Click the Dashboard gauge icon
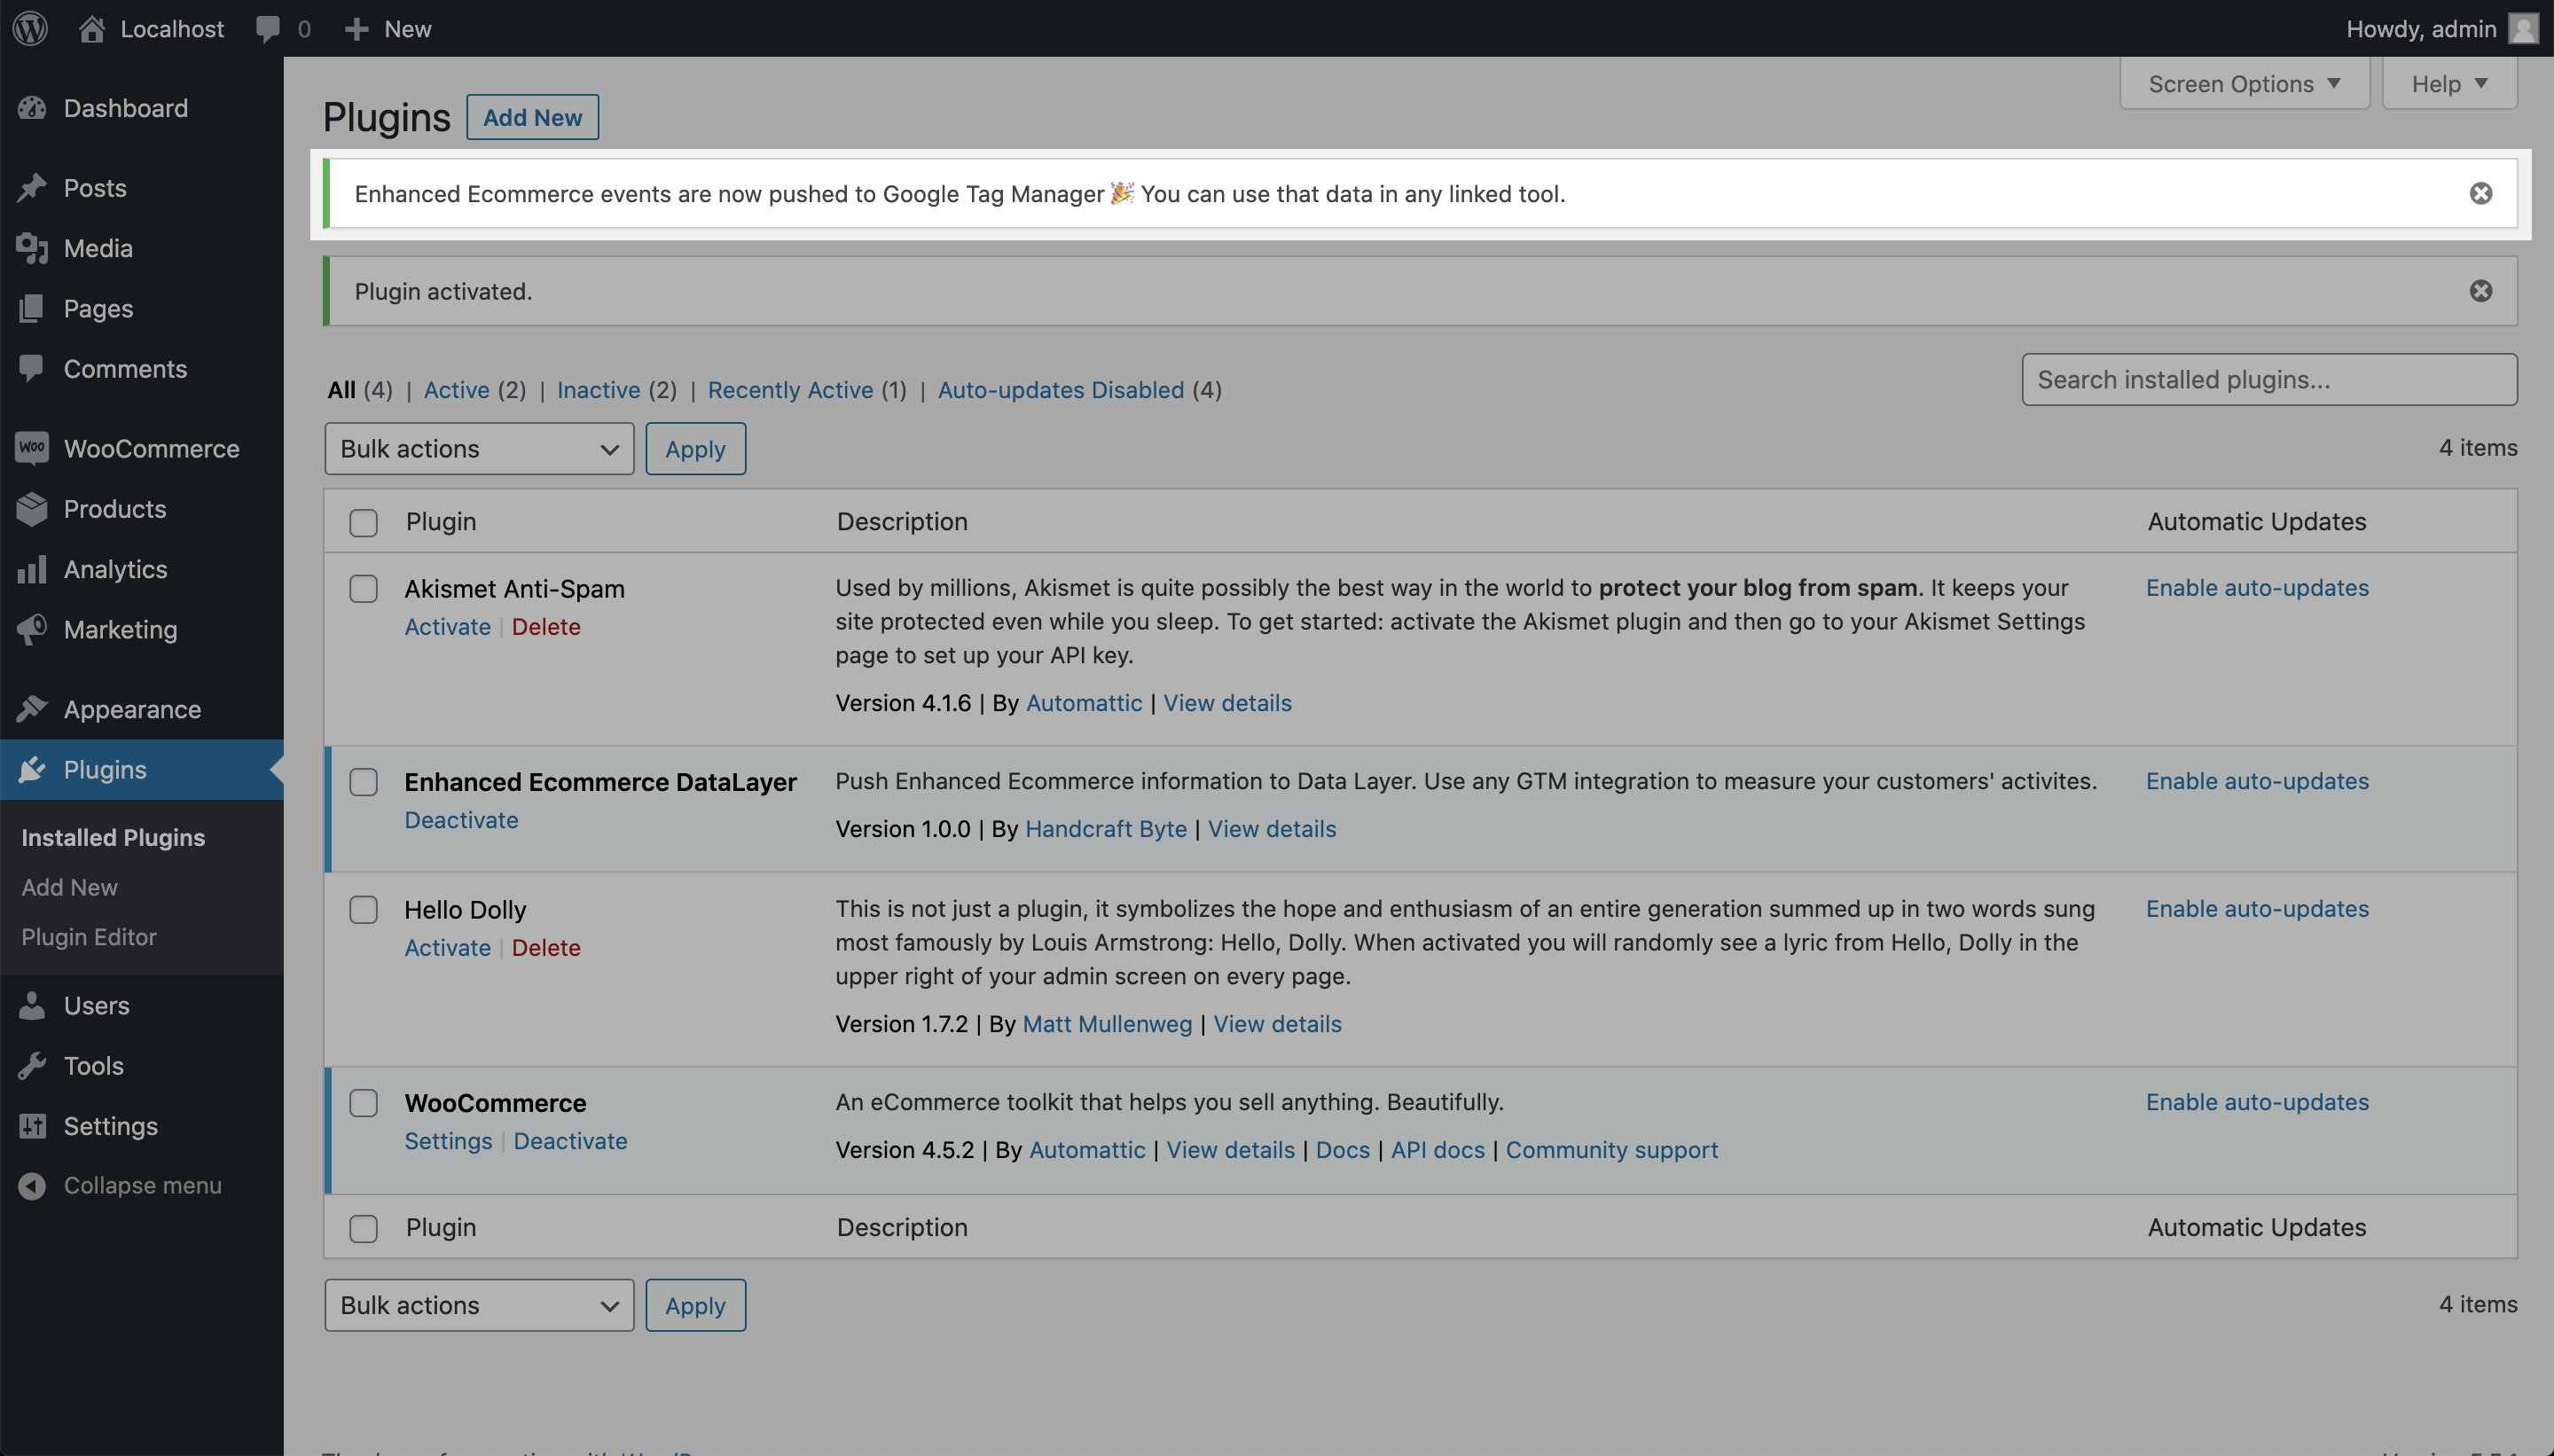This screenshot has height=1456, width=2554. (x=32, y=108)
